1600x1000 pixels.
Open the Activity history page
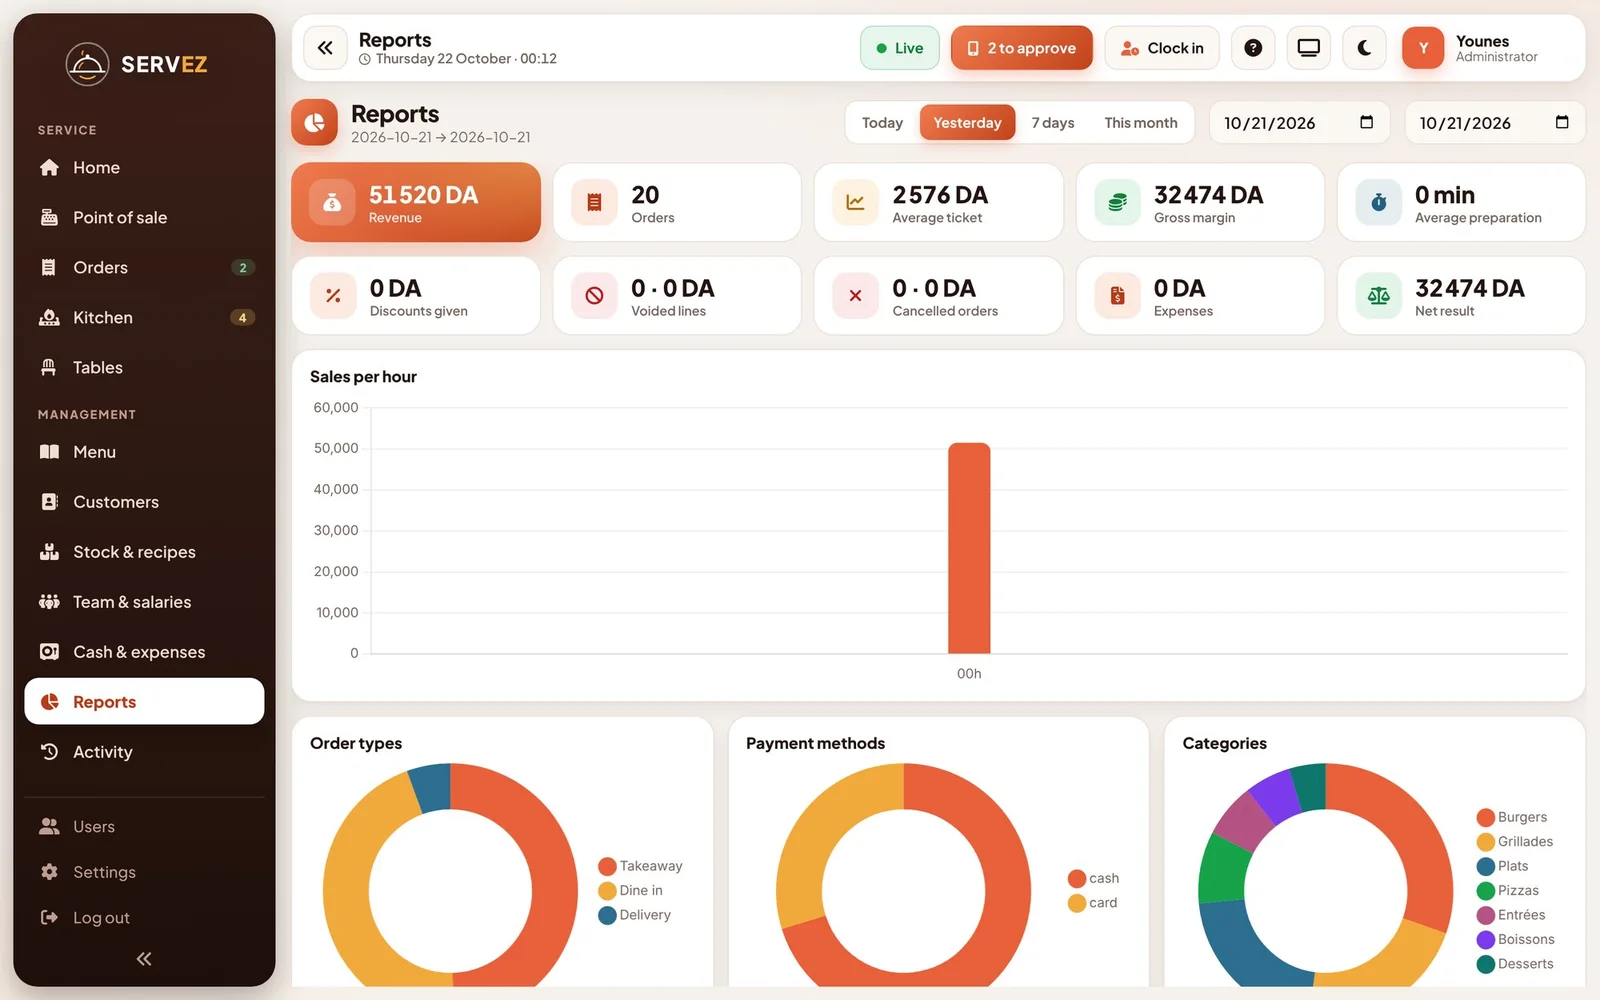click(x=144, y=752)
